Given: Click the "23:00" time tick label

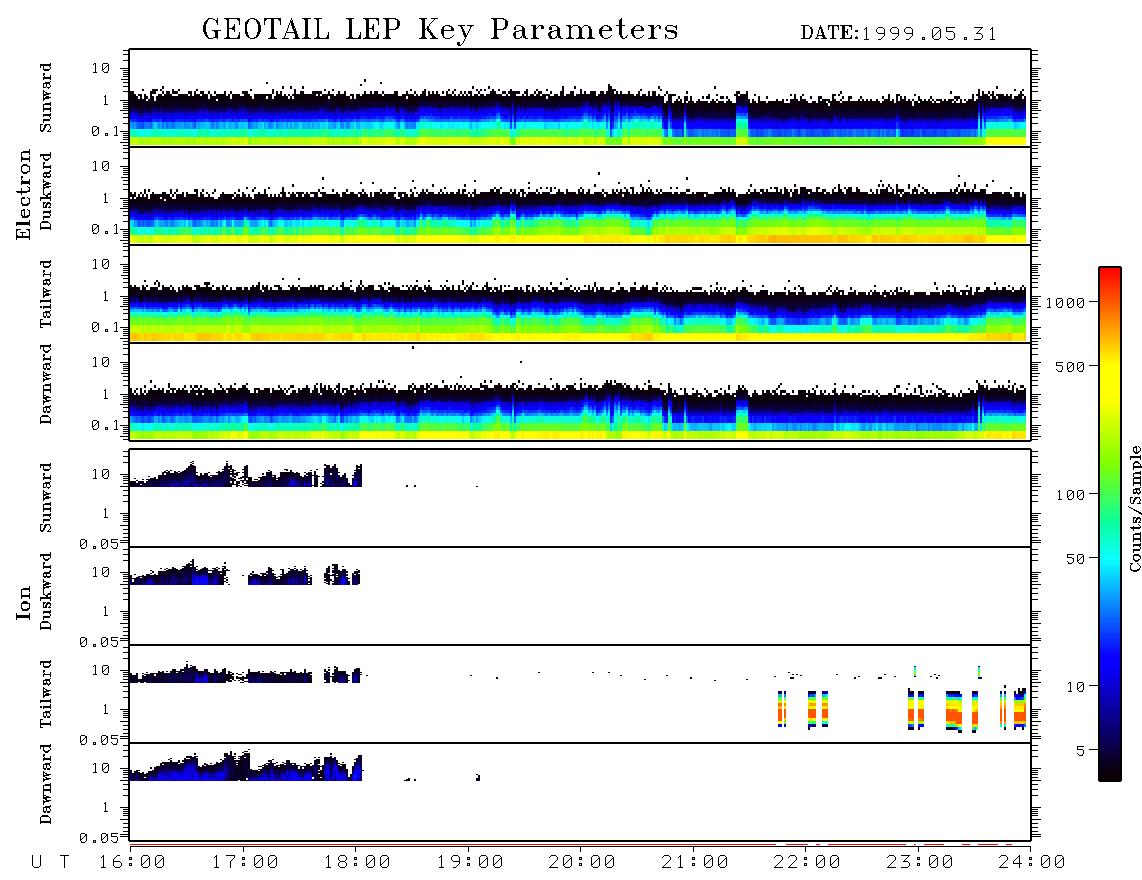Looking at the screenshot, I should point(919,863).
